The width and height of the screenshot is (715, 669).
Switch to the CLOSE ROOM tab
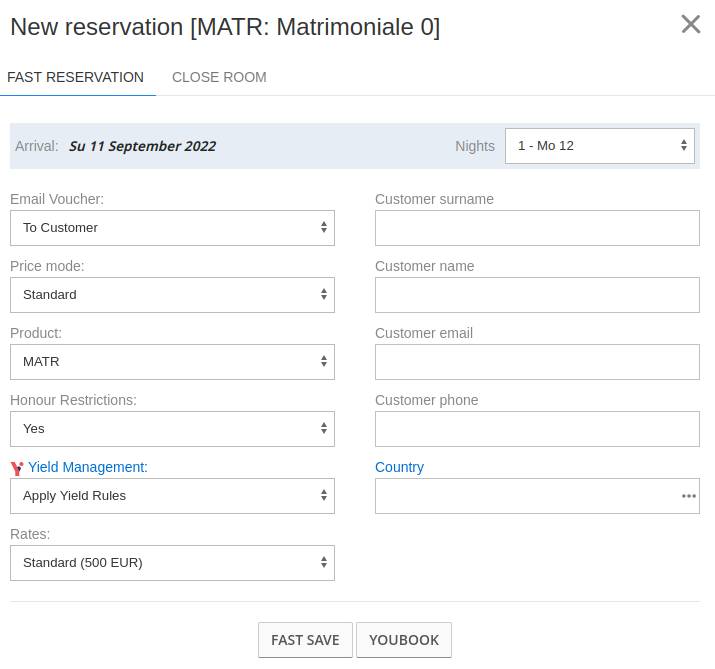[219, 77]
